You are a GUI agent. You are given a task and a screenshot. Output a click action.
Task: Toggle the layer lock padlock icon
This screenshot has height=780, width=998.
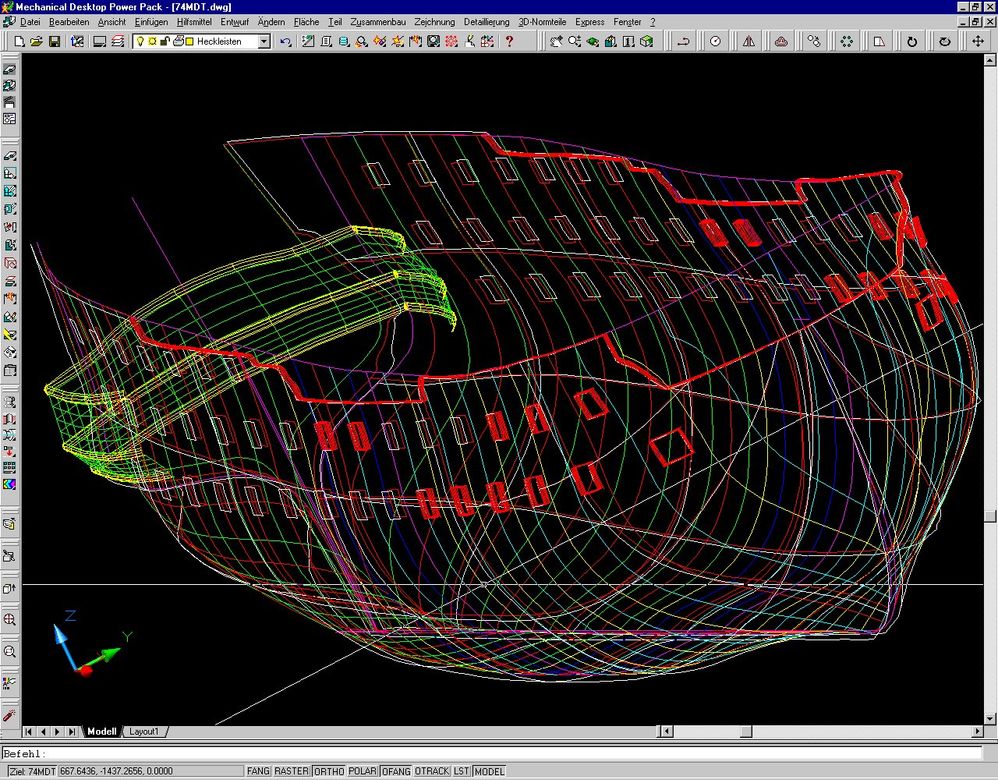(165, 41)
